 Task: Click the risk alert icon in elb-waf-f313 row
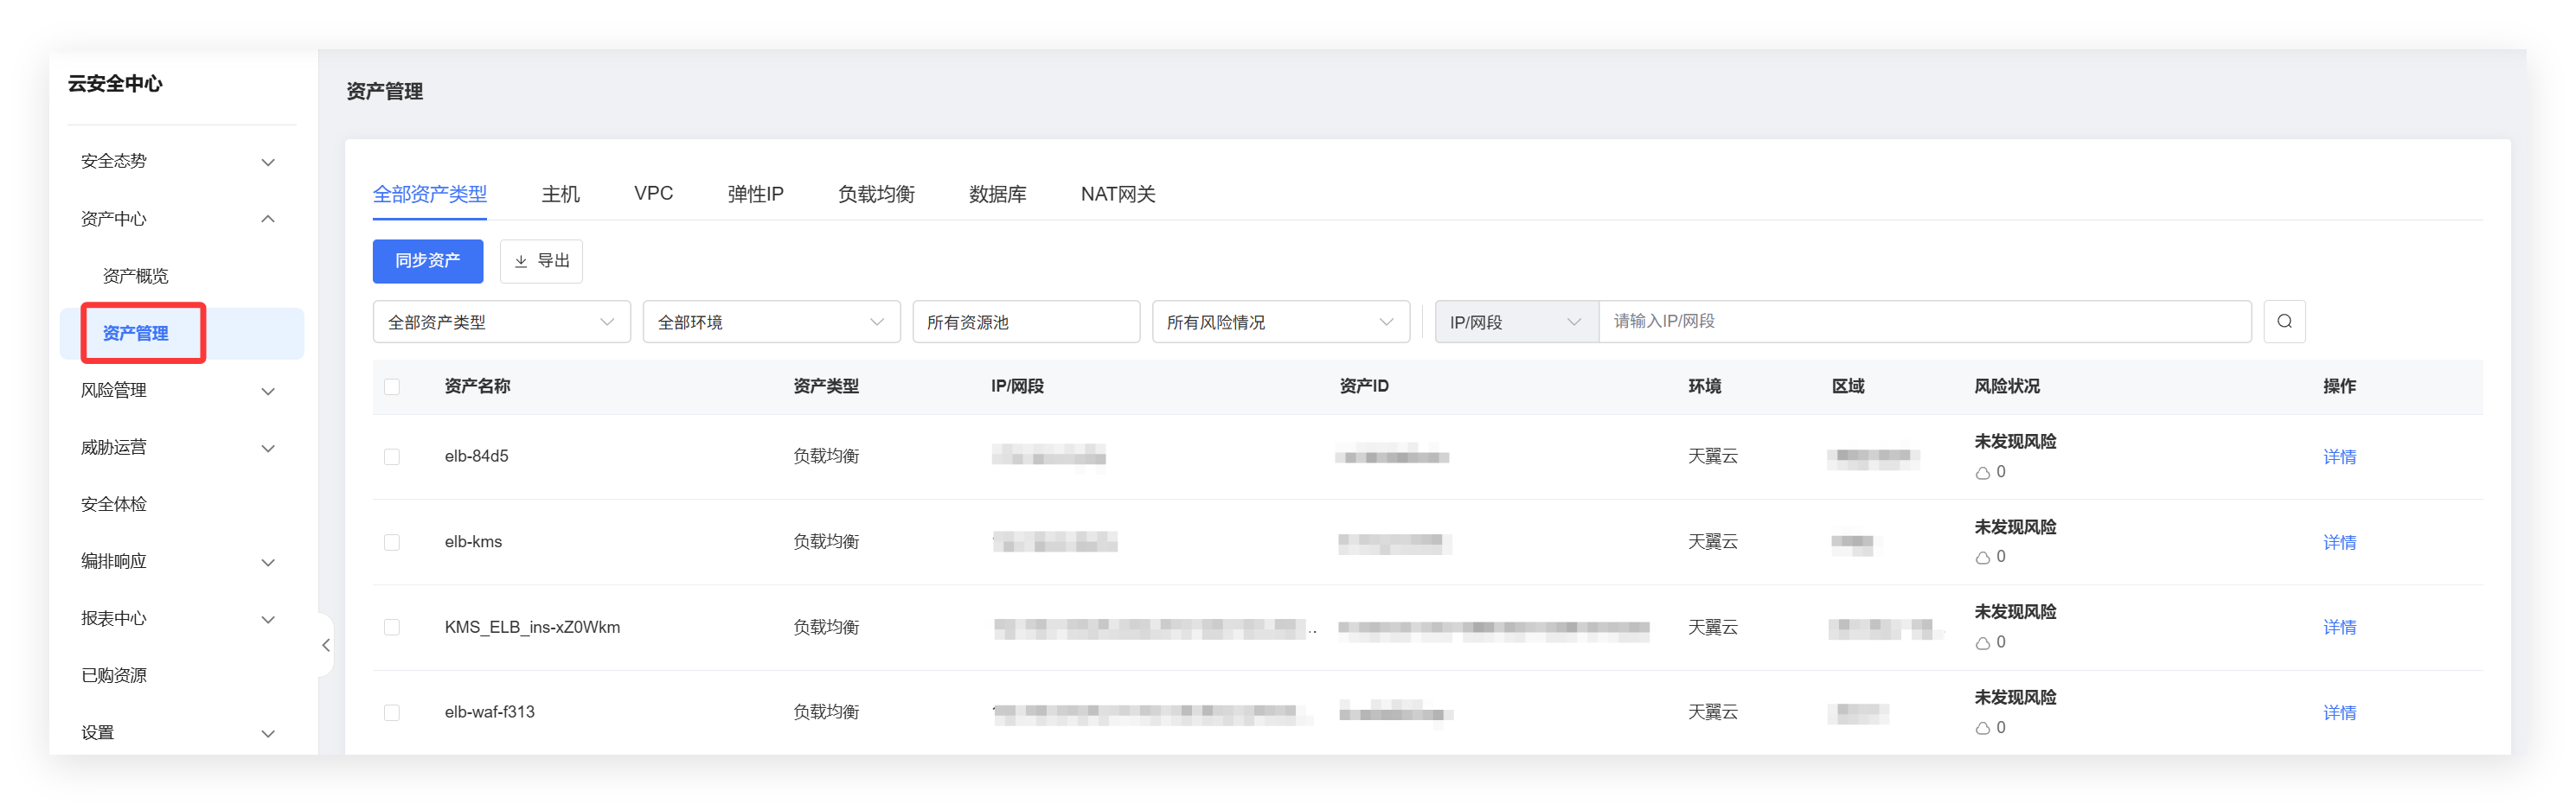tap(1982, 728)
